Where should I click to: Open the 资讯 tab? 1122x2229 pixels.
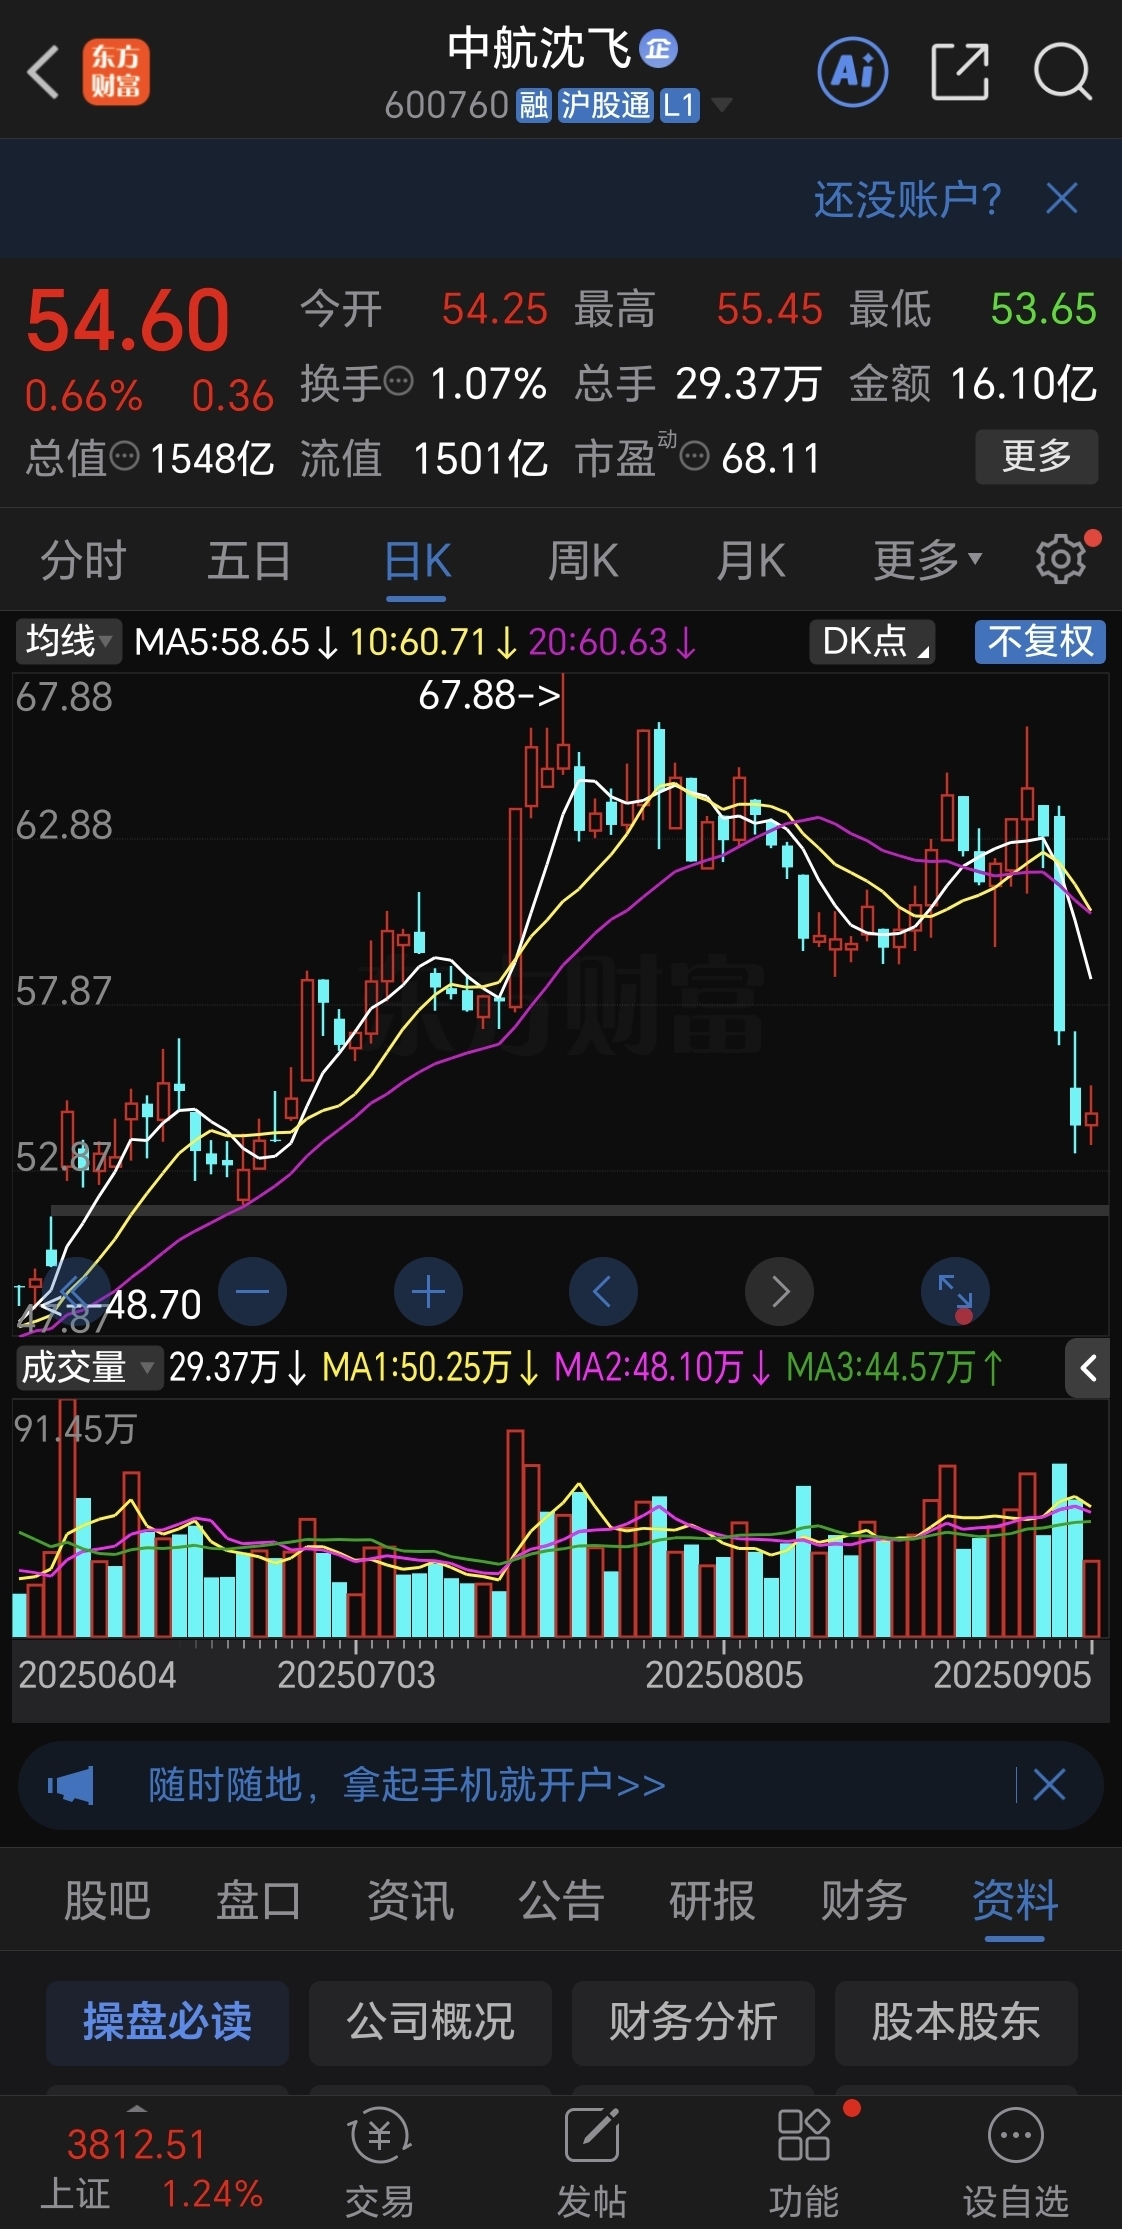[410, 1900]
